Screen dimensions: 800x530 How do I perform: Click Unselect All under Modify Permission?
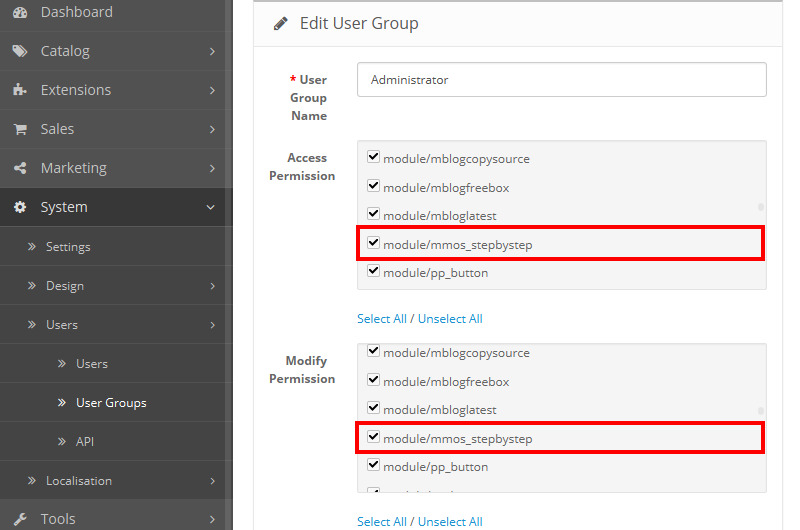(x=450, y=522)
